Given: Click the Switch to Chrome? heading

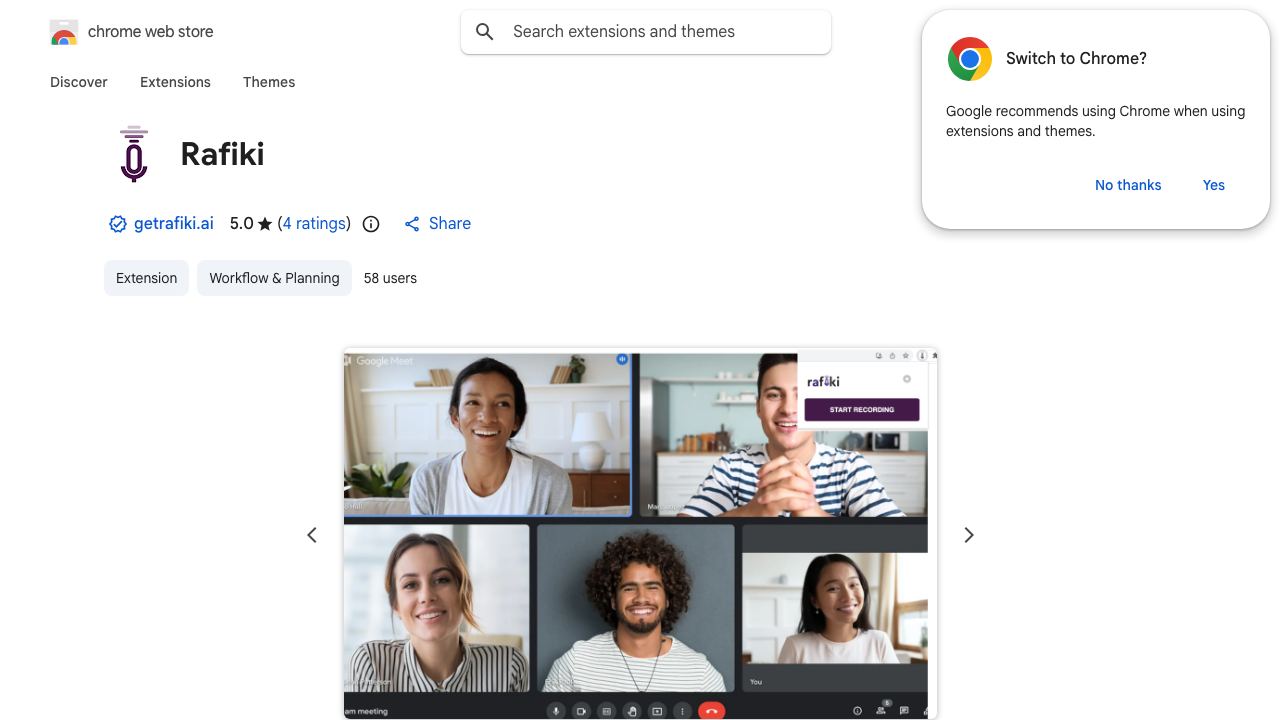Looking at the screenshot, I should coord(1076,58).
